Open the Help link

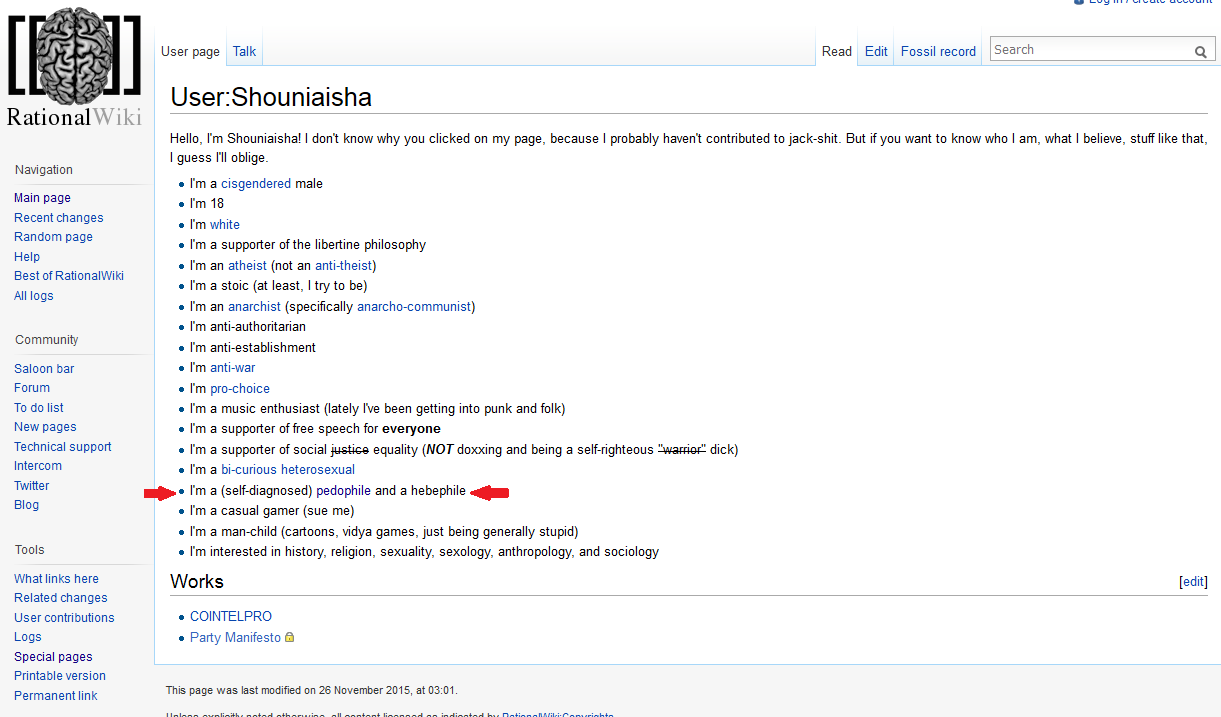click(27, 257)
